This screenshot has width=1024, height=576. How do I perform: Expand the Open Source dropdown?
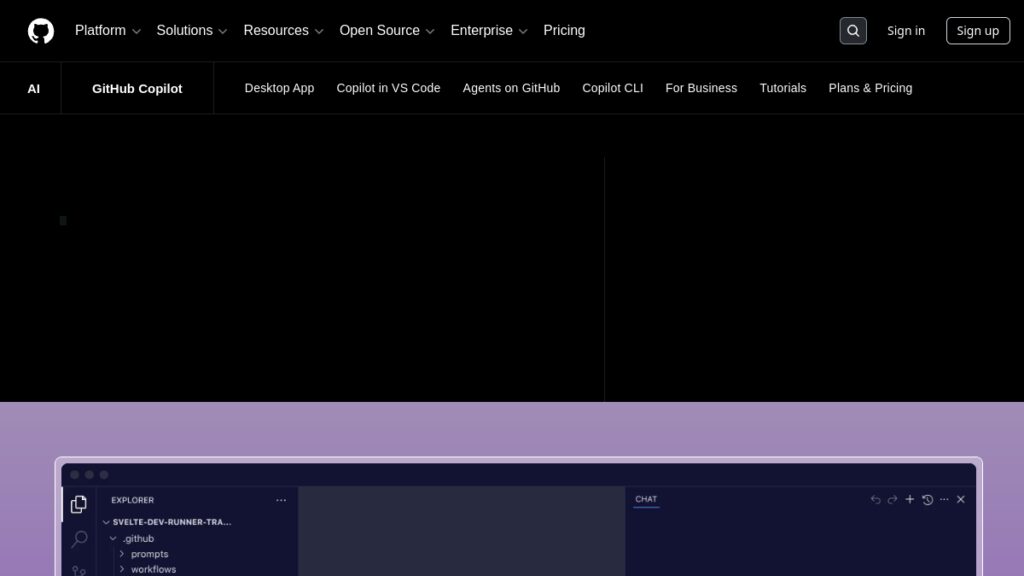pyautogui.click(x=387, y=31)
